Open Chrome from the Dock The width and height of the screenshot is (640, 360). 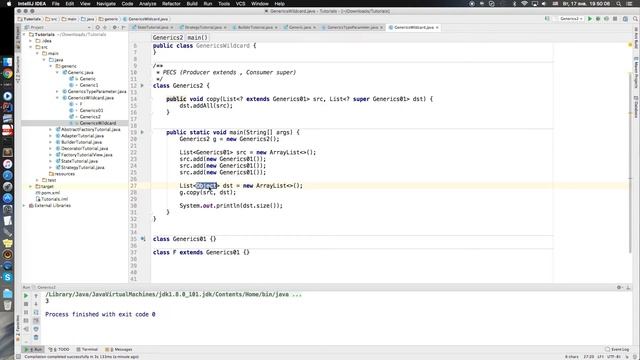tap(7, 74)
